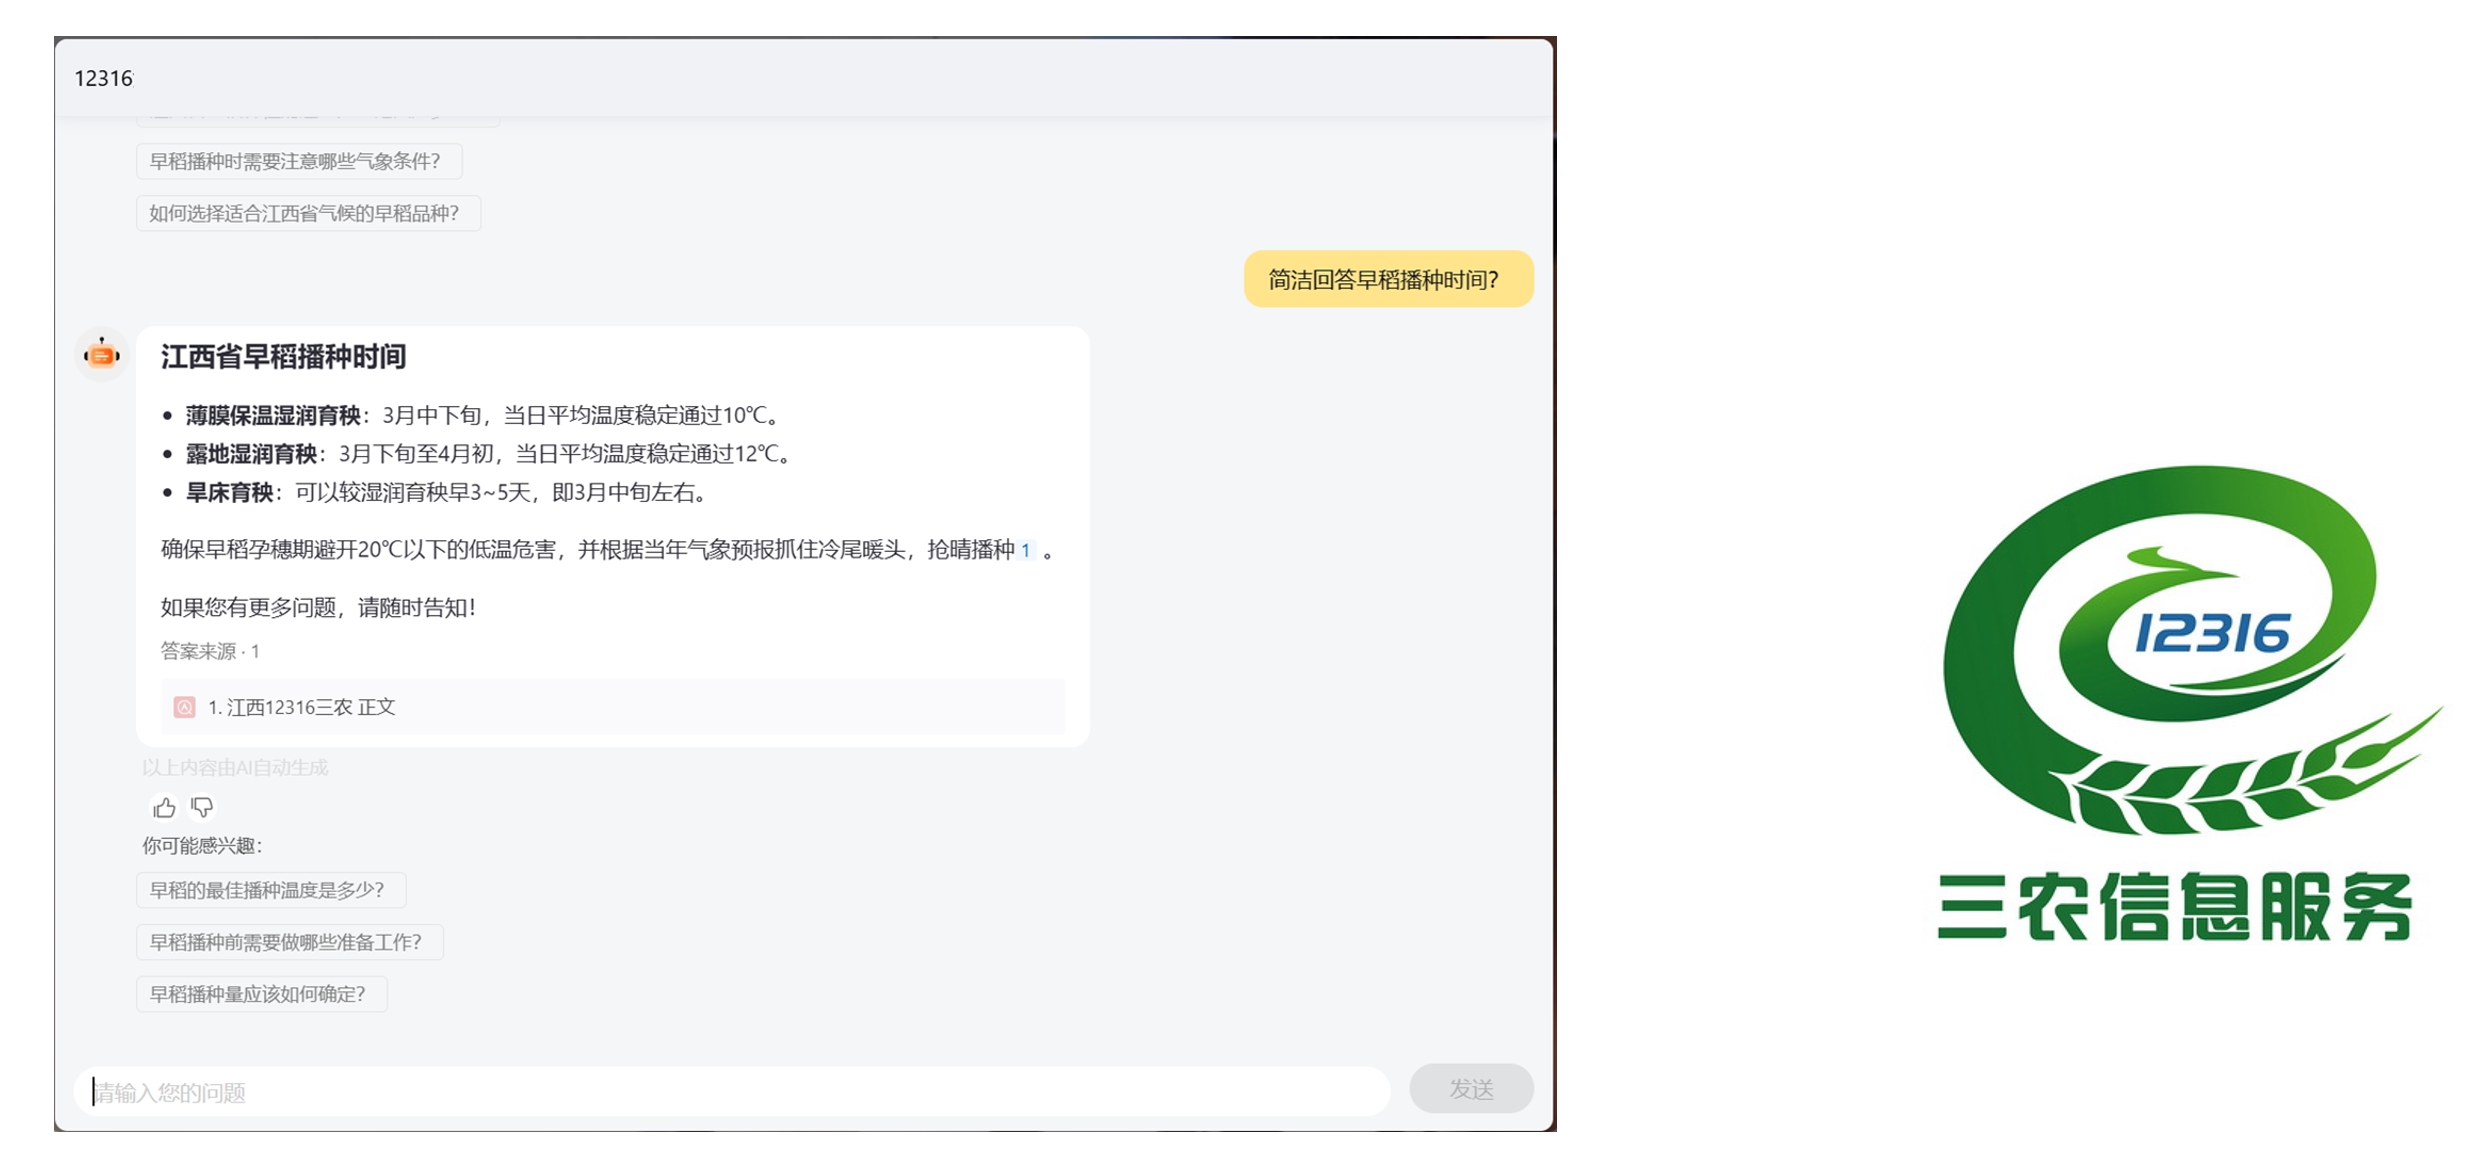2479x1165 pixels.
Task: Click the label 你可能感兴趣:
Action: pos(202,846)
